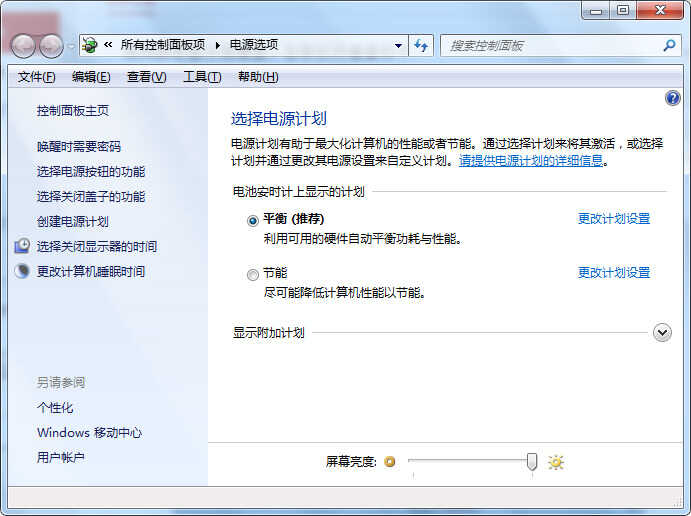The height and width of the screenshot is (516, 691).
Task: Click the search magnifier icon
Action: tap(670, 45)
